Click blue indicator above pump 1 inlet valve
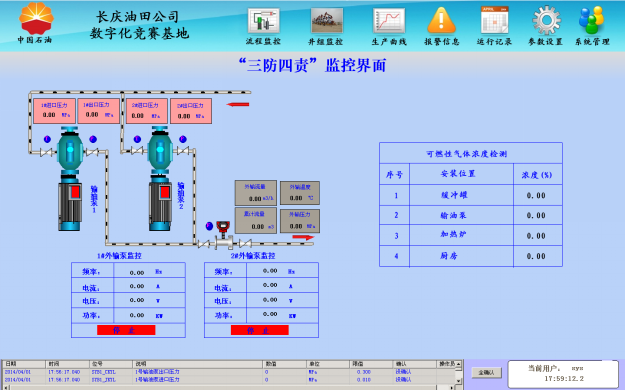 [x=47, y=139]
